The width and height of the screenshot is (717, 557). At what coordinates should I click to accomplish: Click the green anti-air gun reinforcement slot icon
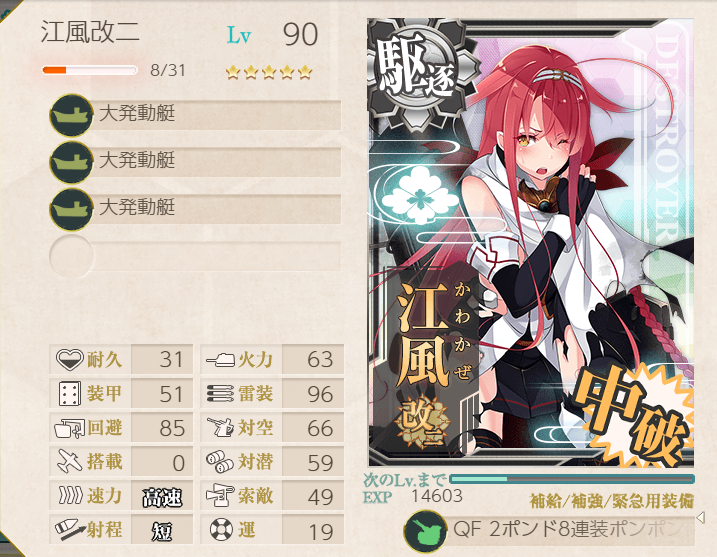click(x=425, y=532)
